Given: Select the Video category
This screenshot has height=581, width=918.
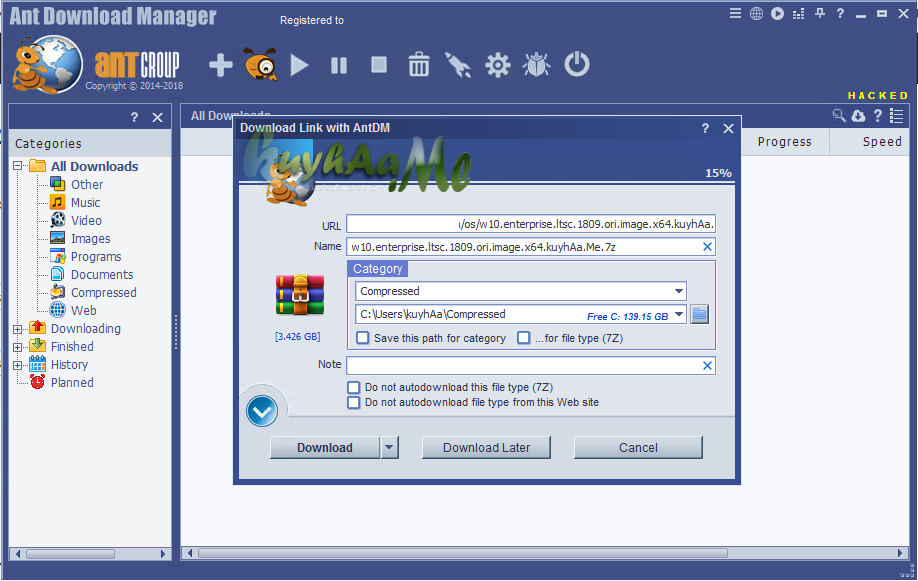Looking at the screenshot, I should point(86,221).
